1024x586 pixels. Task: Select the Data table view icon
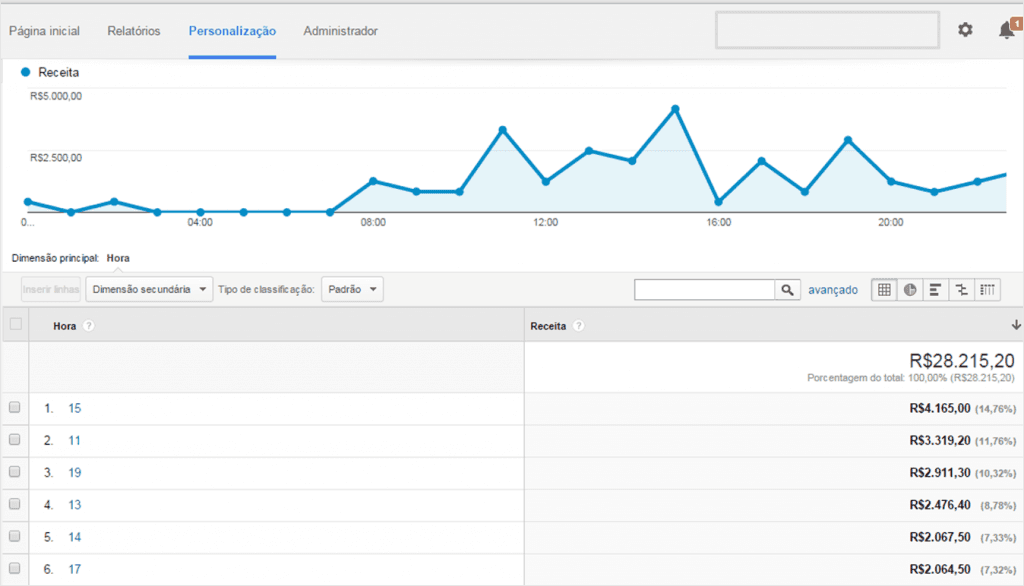coord(884,289)
